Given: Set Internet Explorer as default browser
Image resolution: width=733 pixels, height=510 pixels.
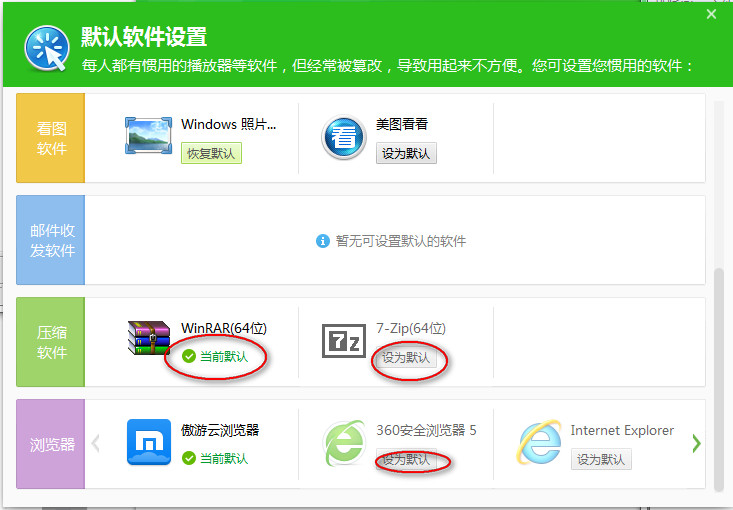Looking at the screenshot, I should click(601, 460).
